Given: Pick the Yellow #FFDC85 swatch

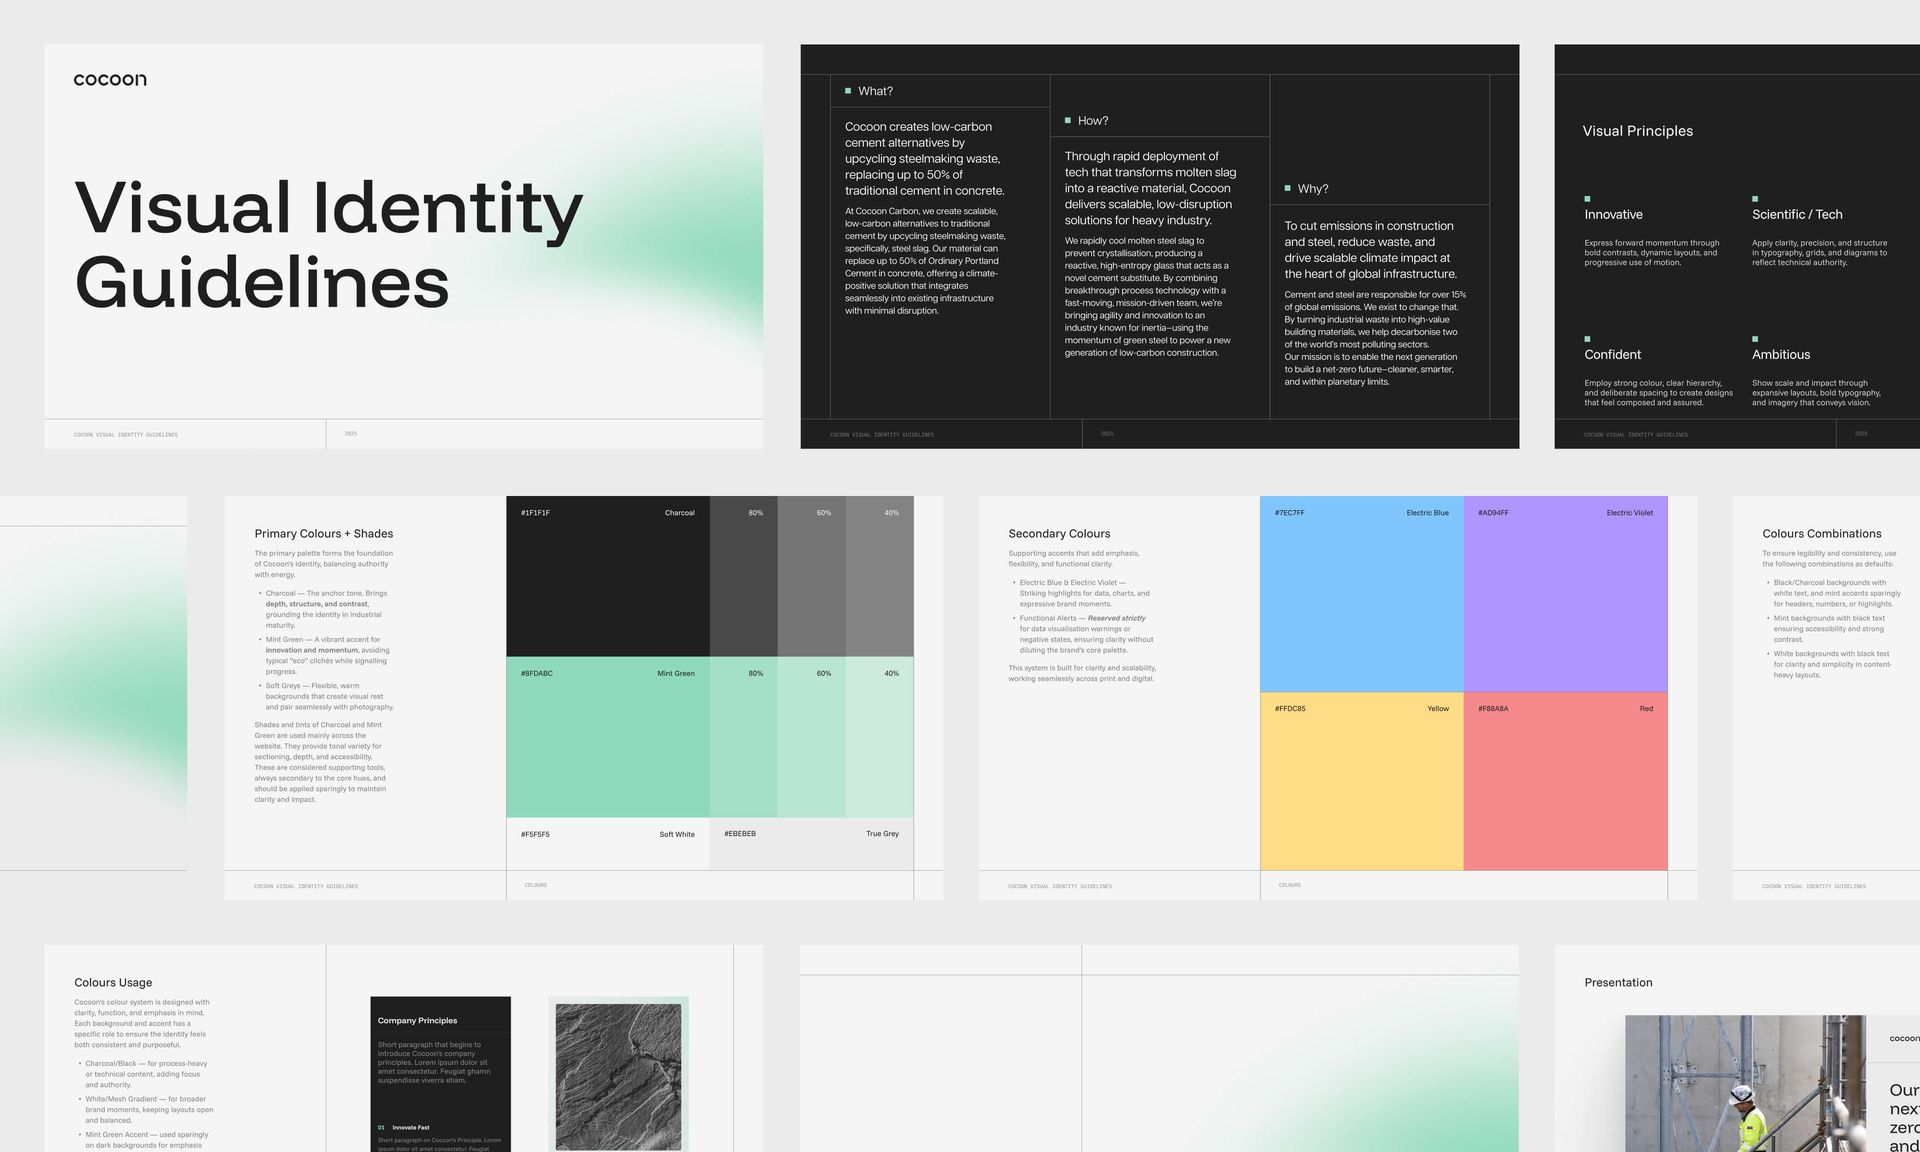Looking at the screenshot, I should point(1362,781).
